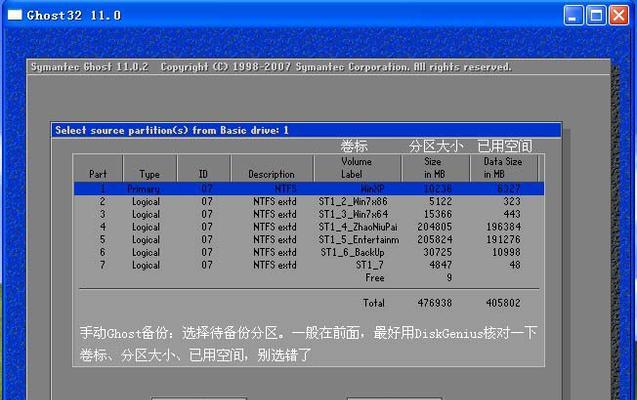The image size is (637, 400).
Task: Select partition 7 labeled ST1_7
Action: click(x=309, y=265)
